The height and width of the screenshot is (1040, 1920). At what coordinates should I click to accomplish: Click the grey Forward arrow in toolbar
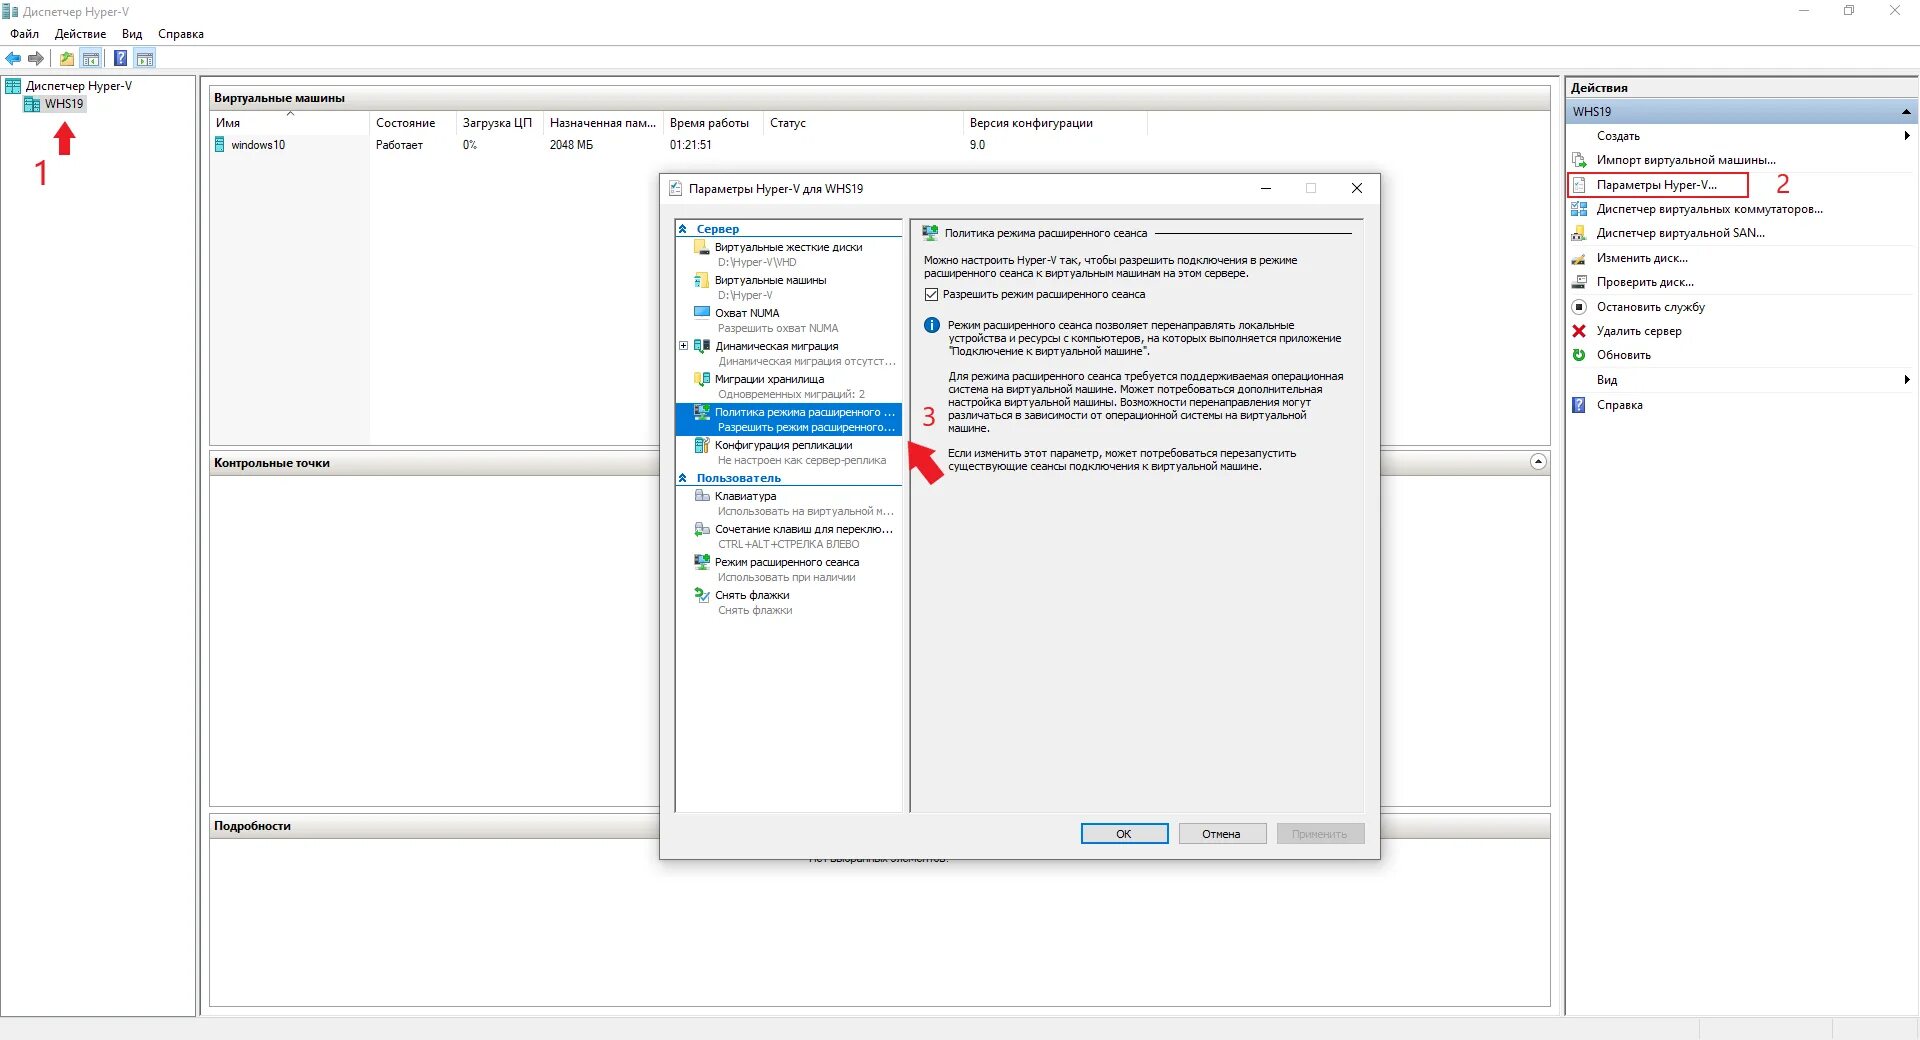tap(36, 58)
